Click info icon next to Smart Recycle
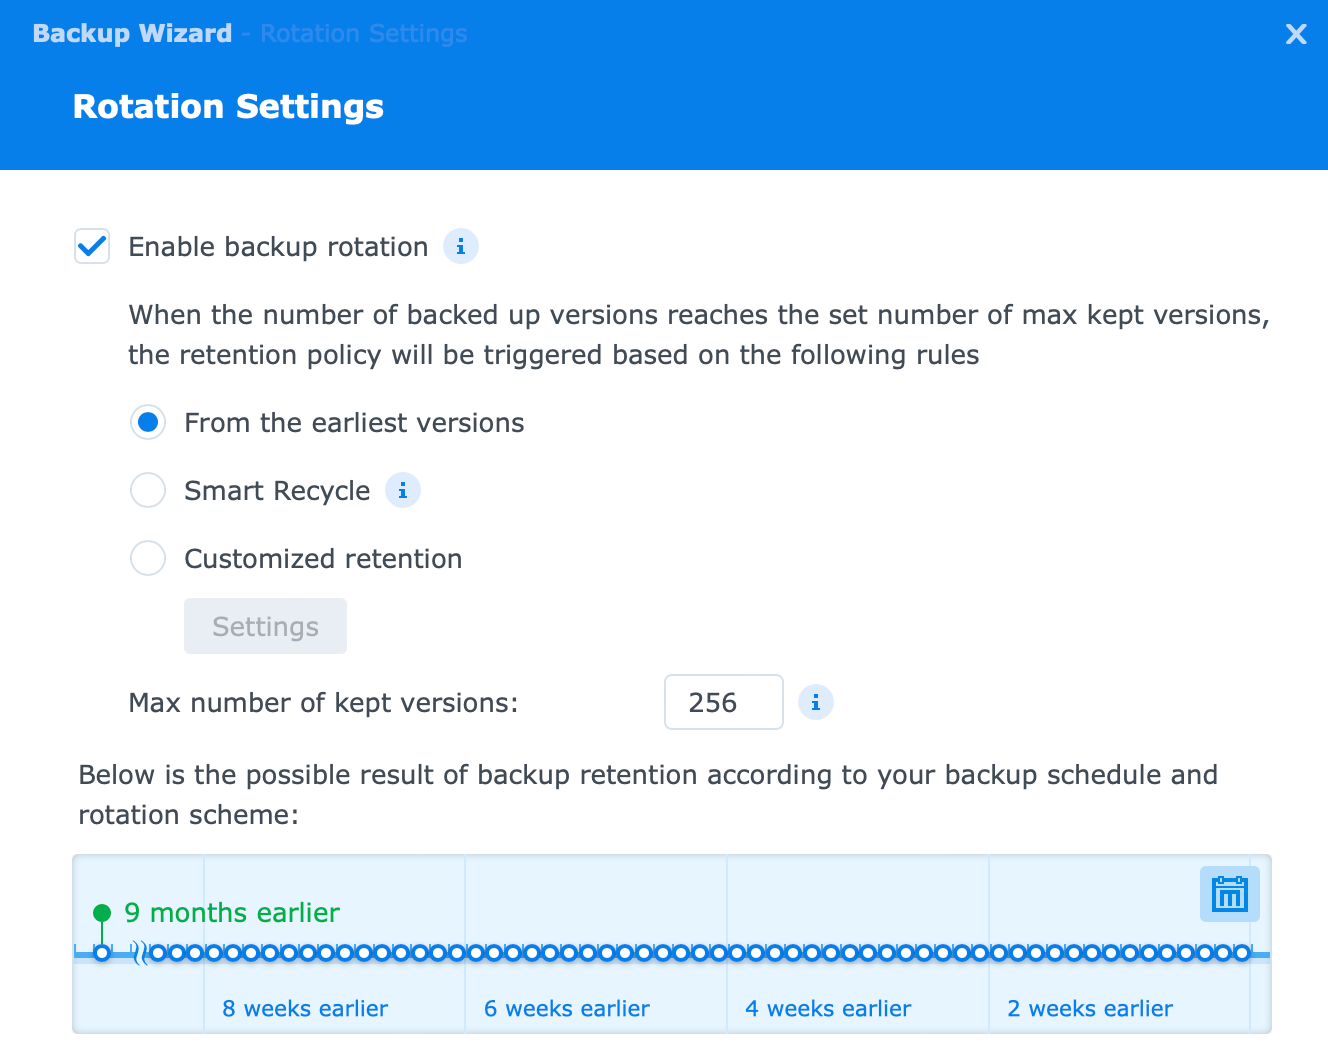Image resolution: width=1328 pixels, height=1054 pixels. [403, 490]
